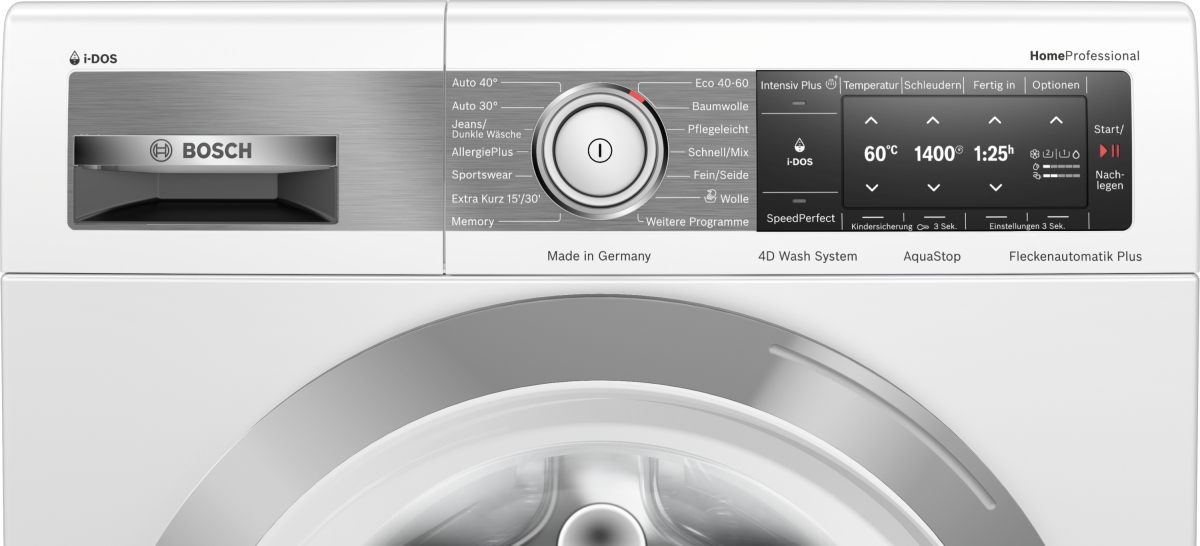Tap the up arrow under Optionen
Screen dimensions: 1200x546
[1056, 121]
